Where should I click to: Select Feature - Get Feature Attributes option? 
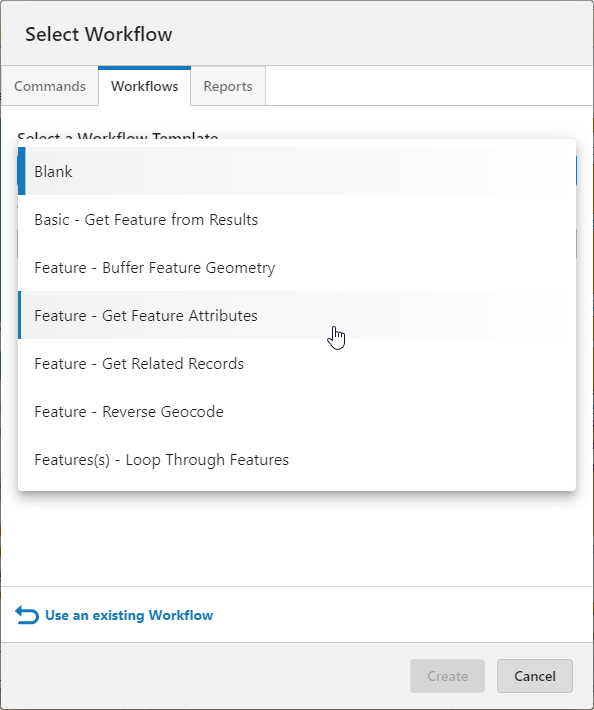297,315
